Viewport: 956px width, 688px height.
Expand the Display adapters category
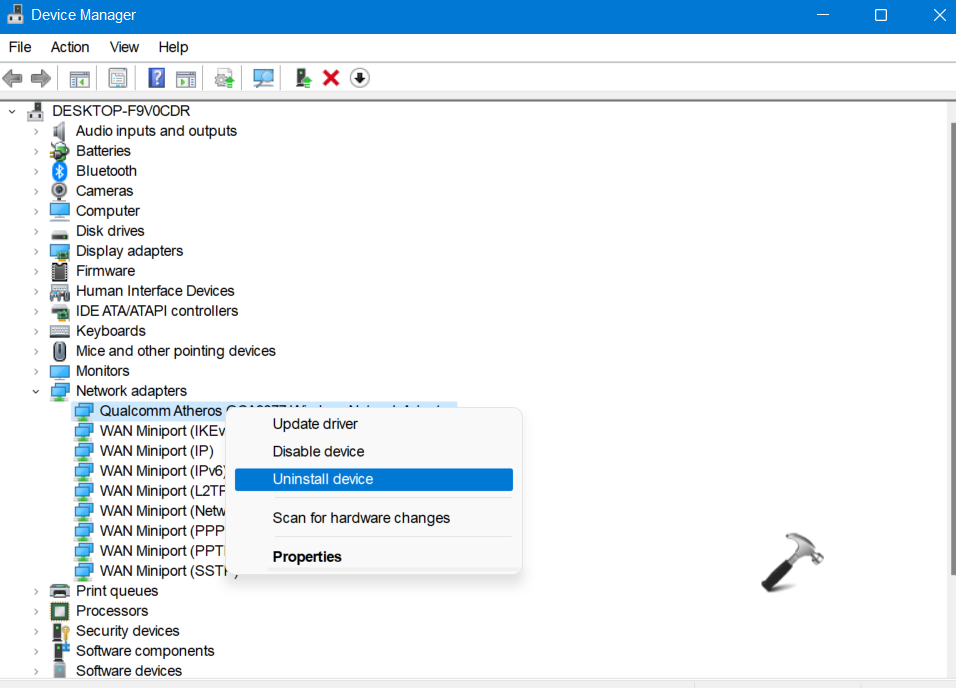click(x=36, y=251)
